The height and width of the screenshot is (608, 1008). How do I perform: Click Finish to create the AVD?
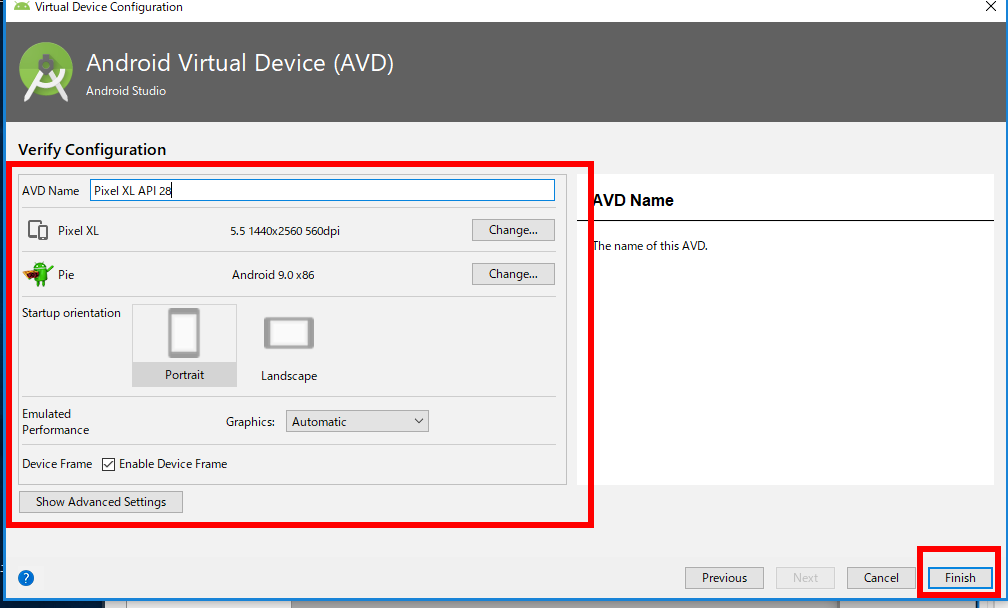click(960, 578)
